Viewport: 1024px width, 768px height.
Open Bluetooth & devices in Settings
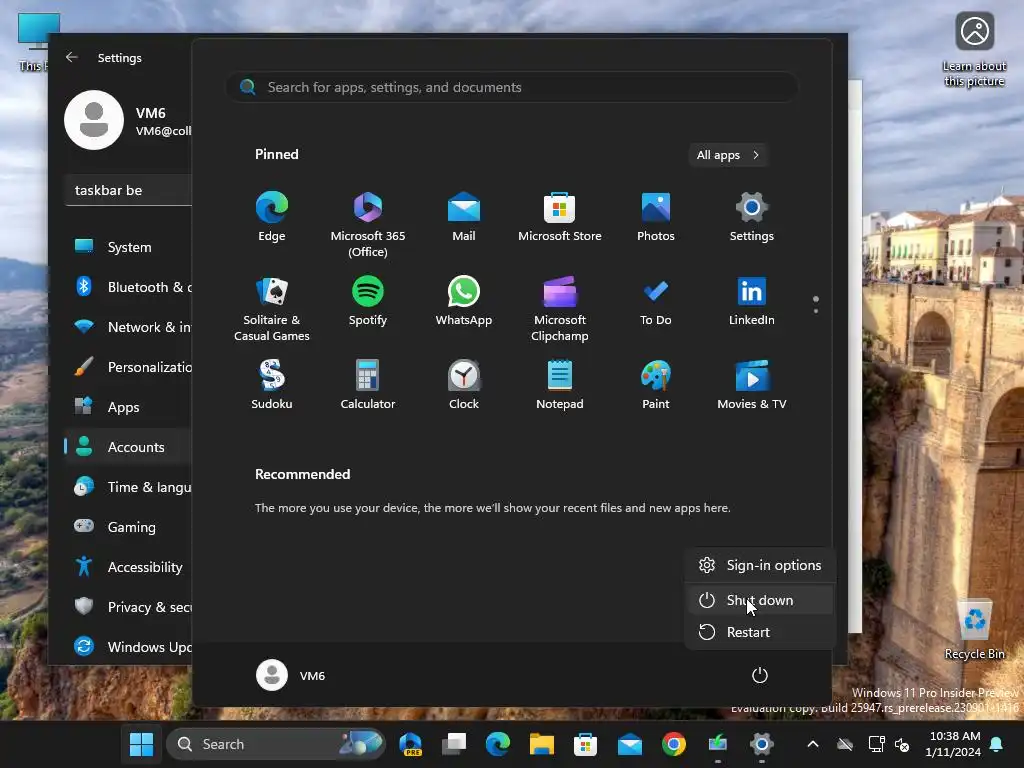coord(129,287)
